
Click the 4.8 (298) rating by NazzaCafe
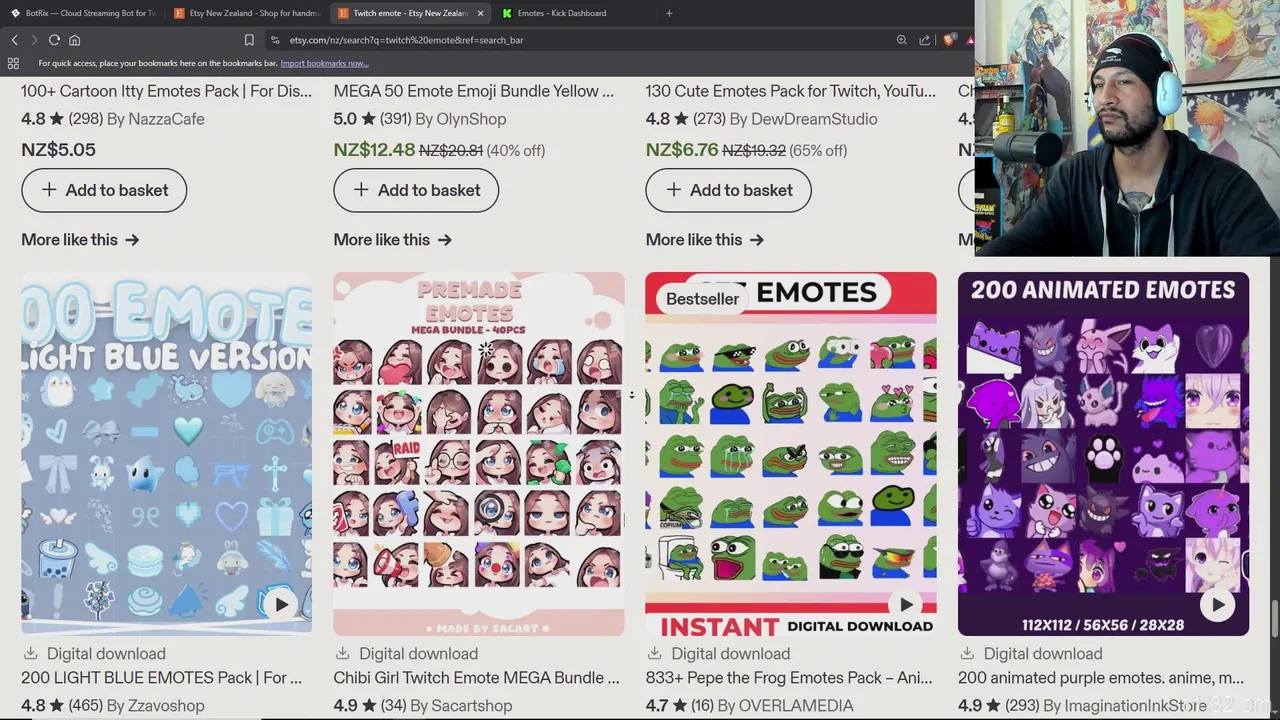[62, 119]
